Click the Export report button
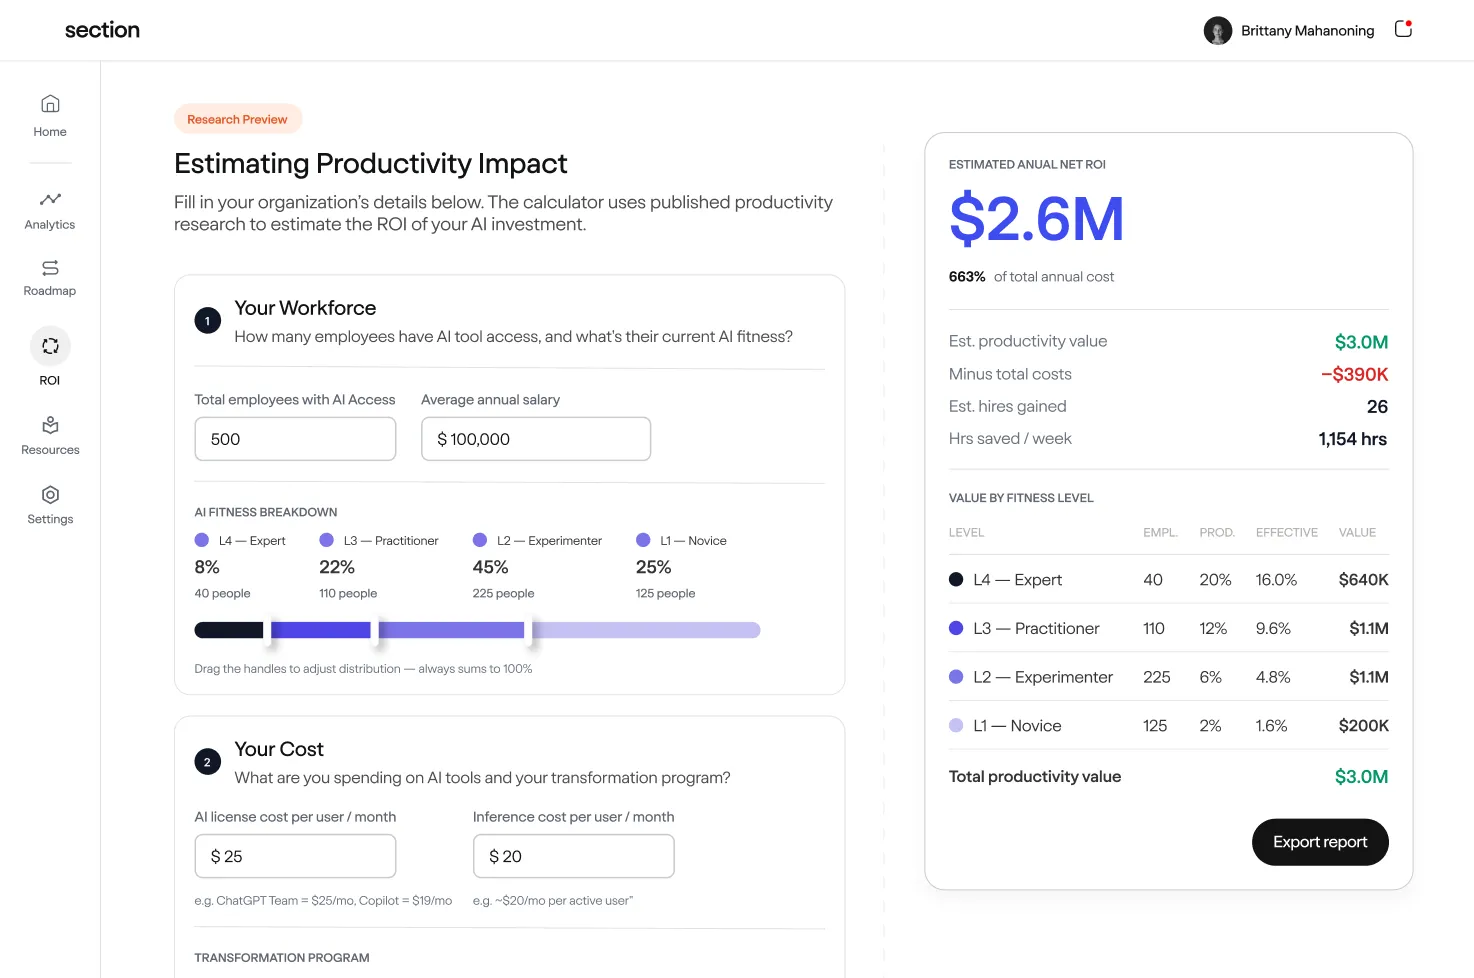The width and height of the screenshot is (1474, 978). (1320, 842)
